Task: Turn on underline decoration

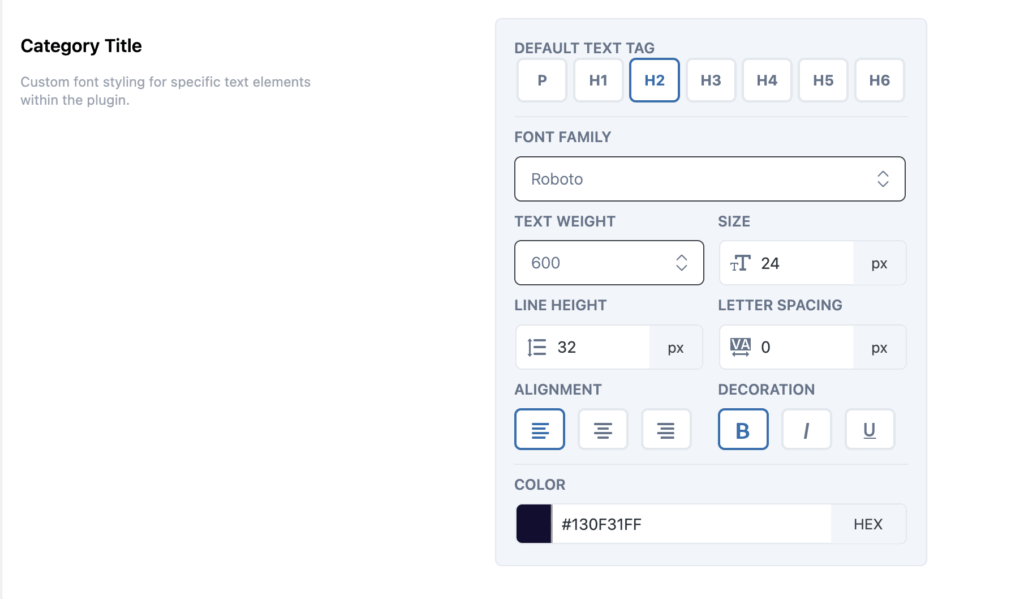Action: pyautogui.click(x=869, y=429)
